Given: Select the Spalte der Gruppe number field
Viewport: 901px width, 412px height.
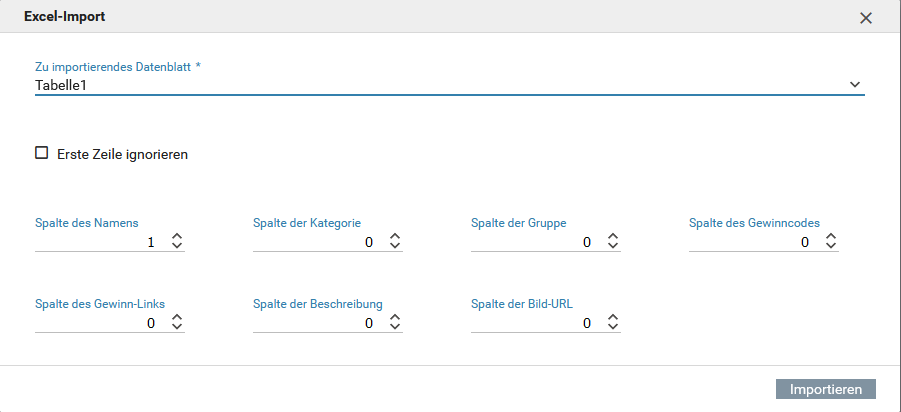Looking at the screenshot, I should [534, 242].
